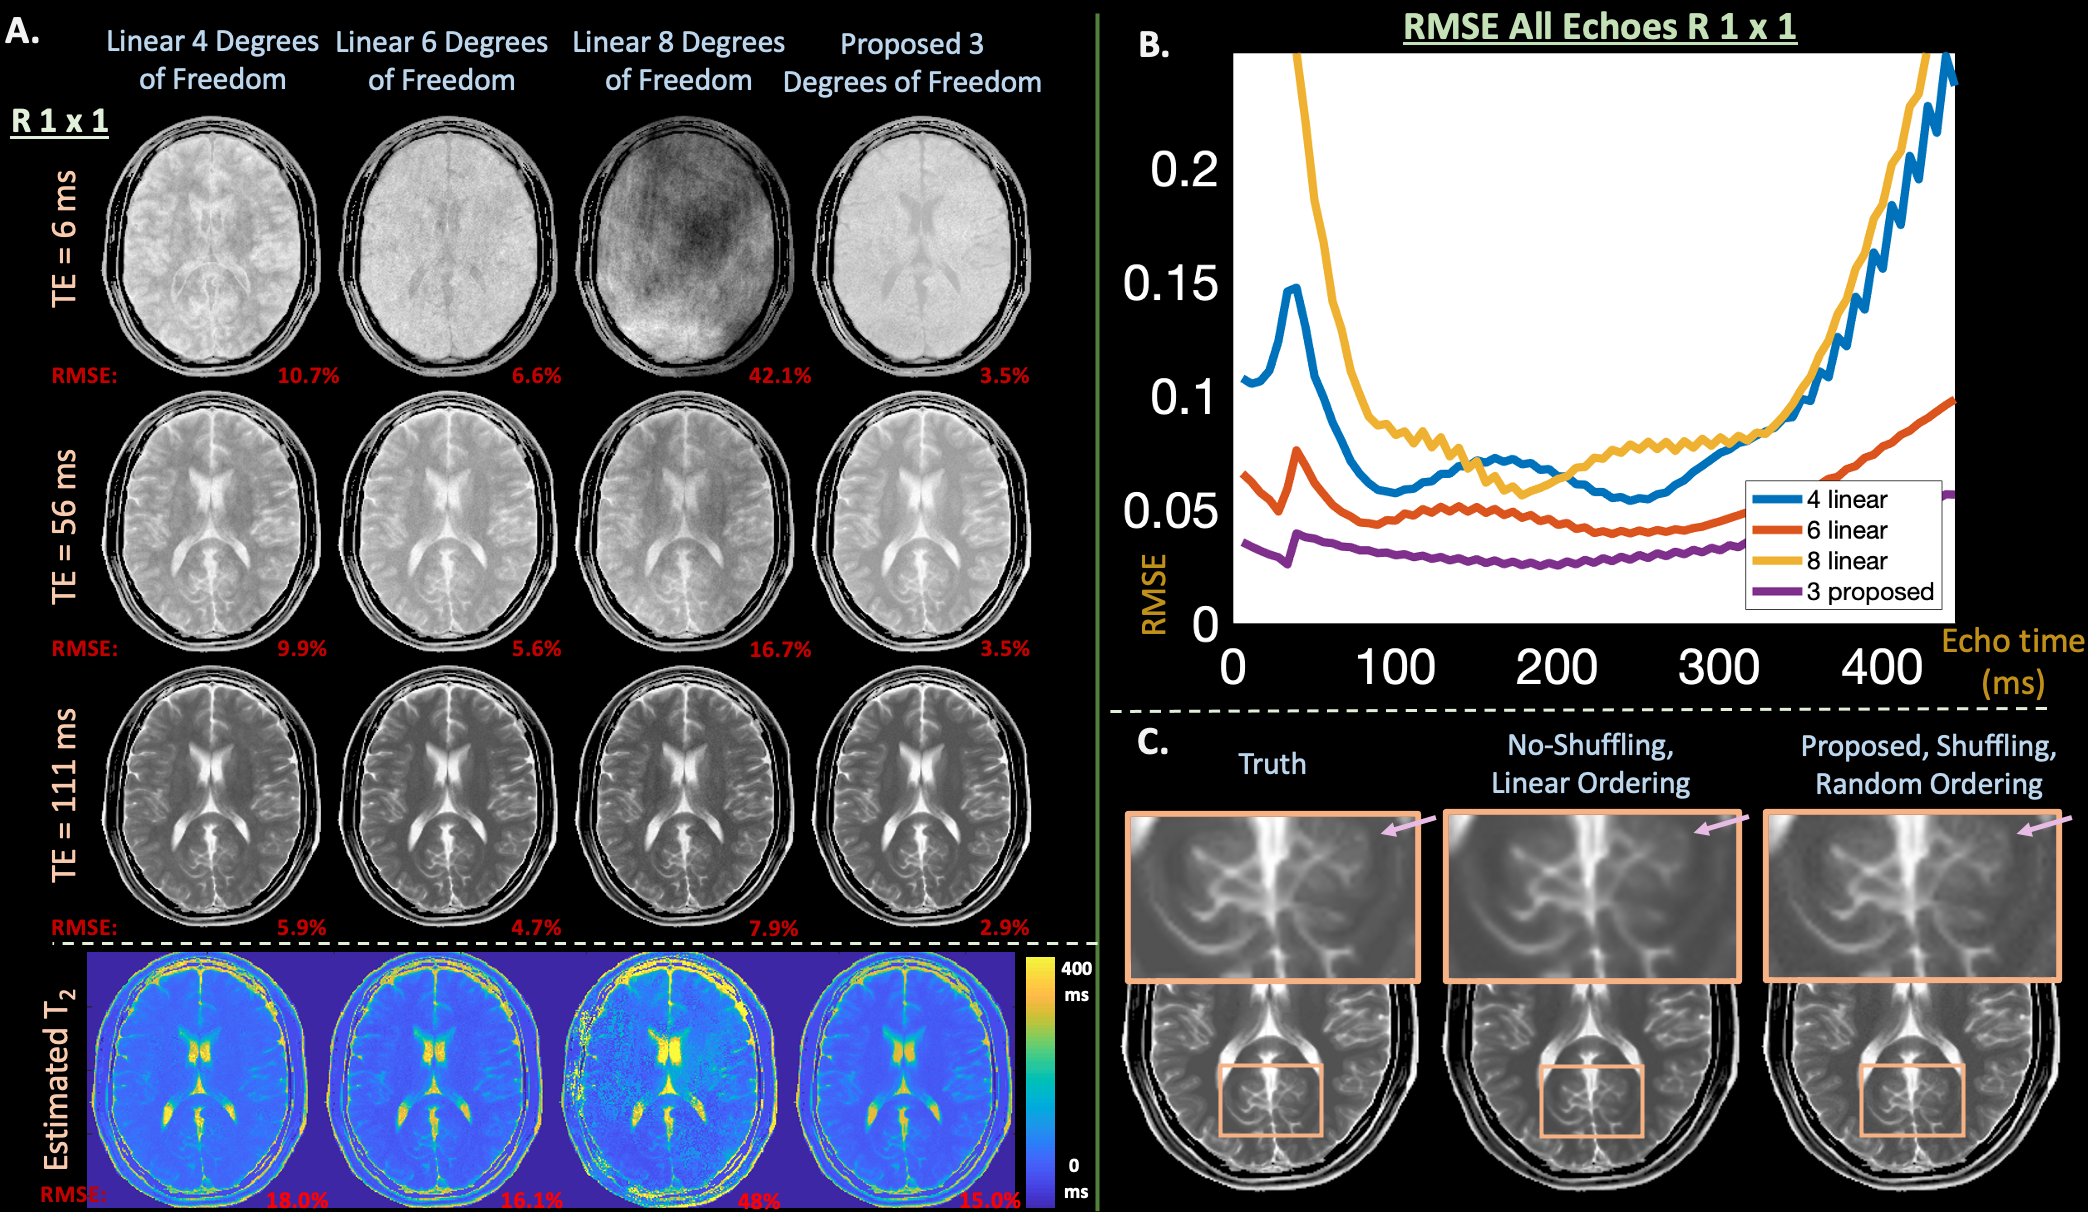
Task: Select the Linear 4 Degrees TE 56 ms image
Action: click(212, 520)
